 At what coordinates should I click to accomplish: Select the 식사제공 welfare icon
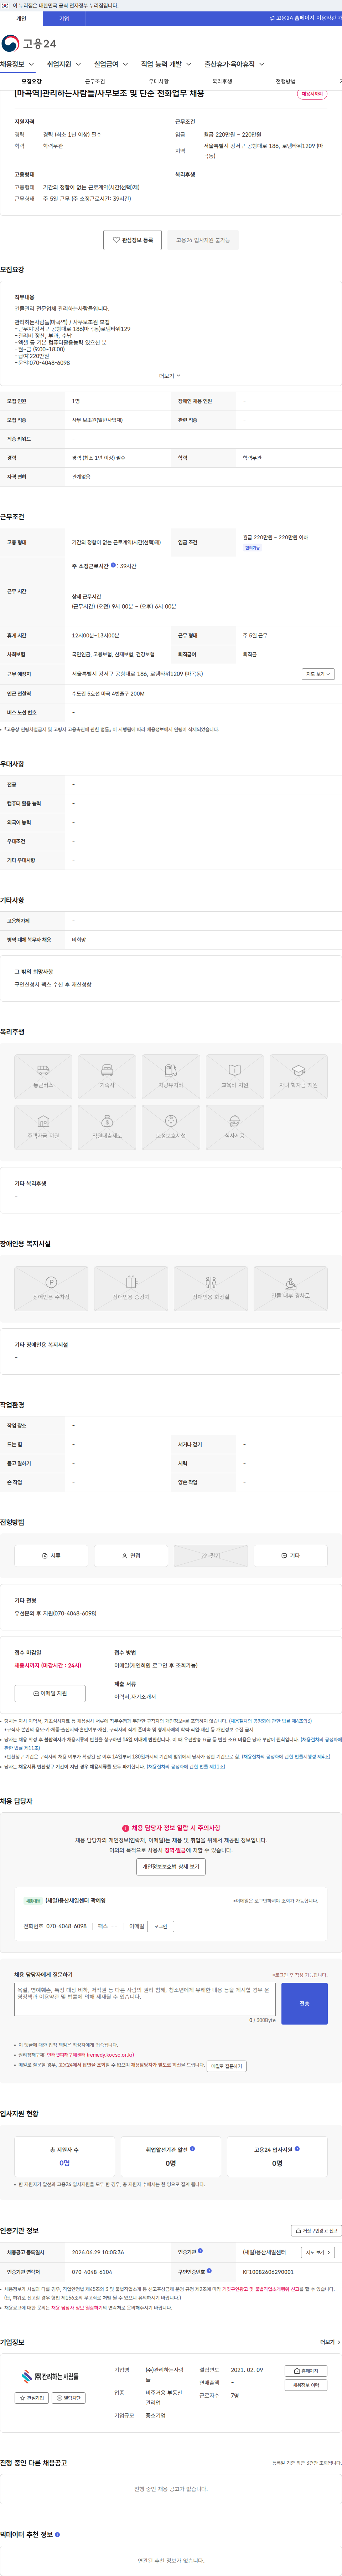(235, 1127)
